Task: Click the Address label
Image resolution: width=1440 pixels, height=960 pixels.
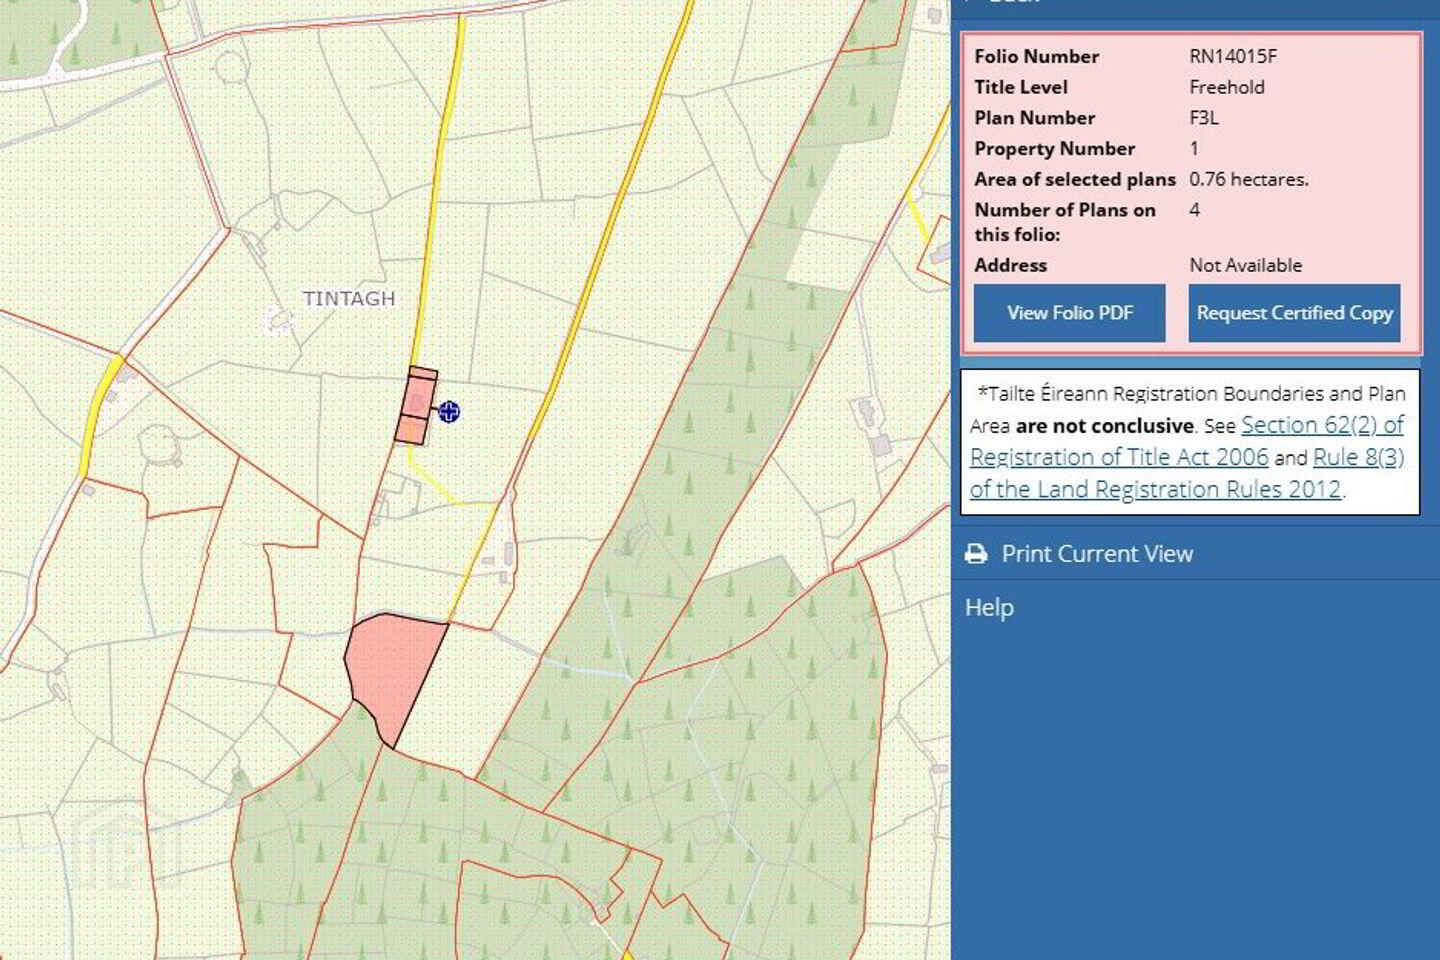Action: [x=1010, y=265]
